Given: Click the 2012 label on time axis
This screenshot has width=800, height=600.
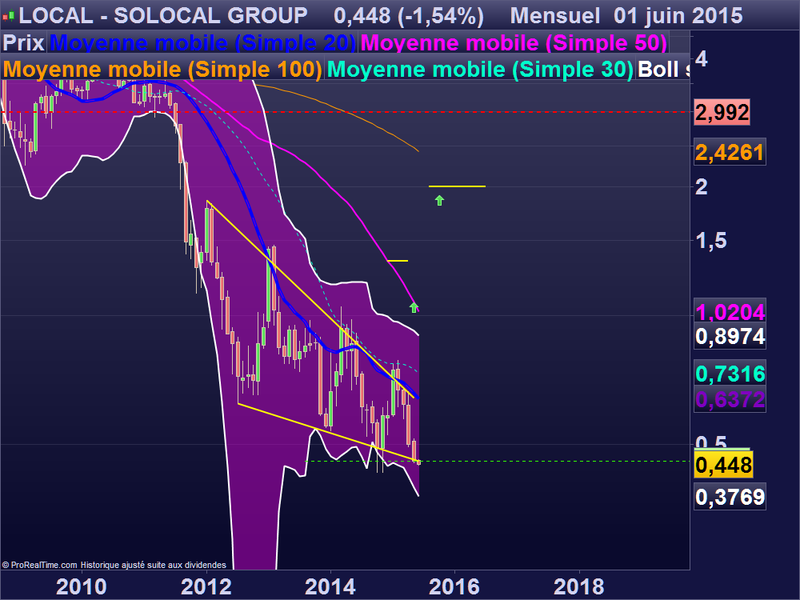Looking at the screenshot, I should [206, 587].
